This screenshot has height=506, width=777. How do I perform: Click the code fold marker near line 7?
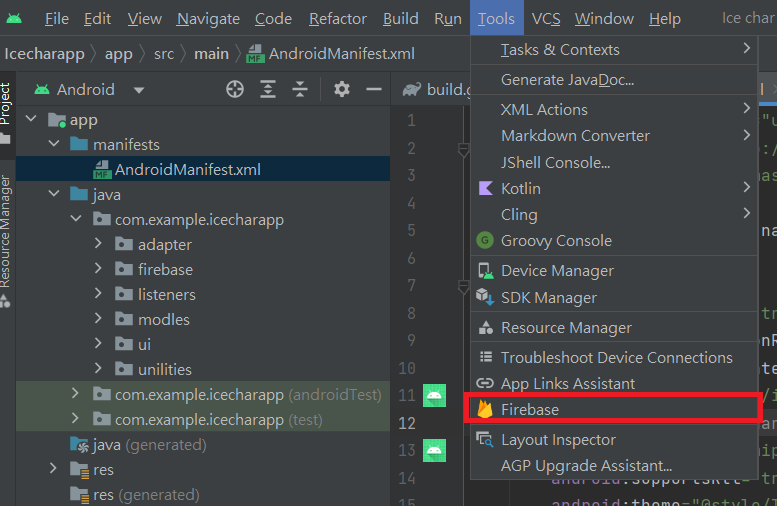pyautogui.click(x=463, y=287)
